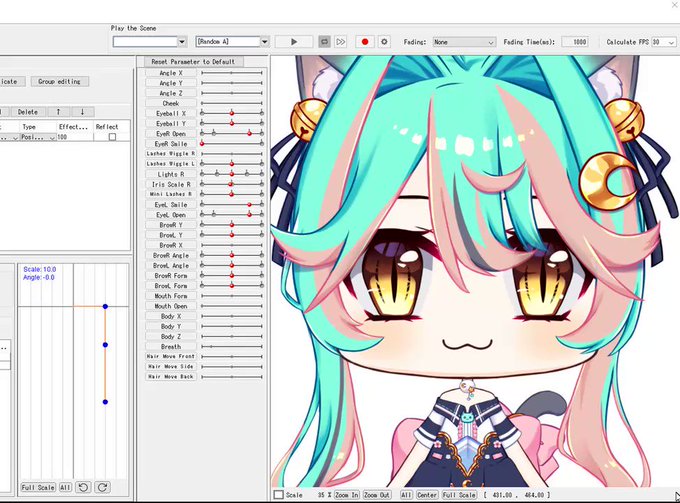Select the Body X parameter label
The height and width of the screenshot is (503, 680).
(x=171, y=316)
